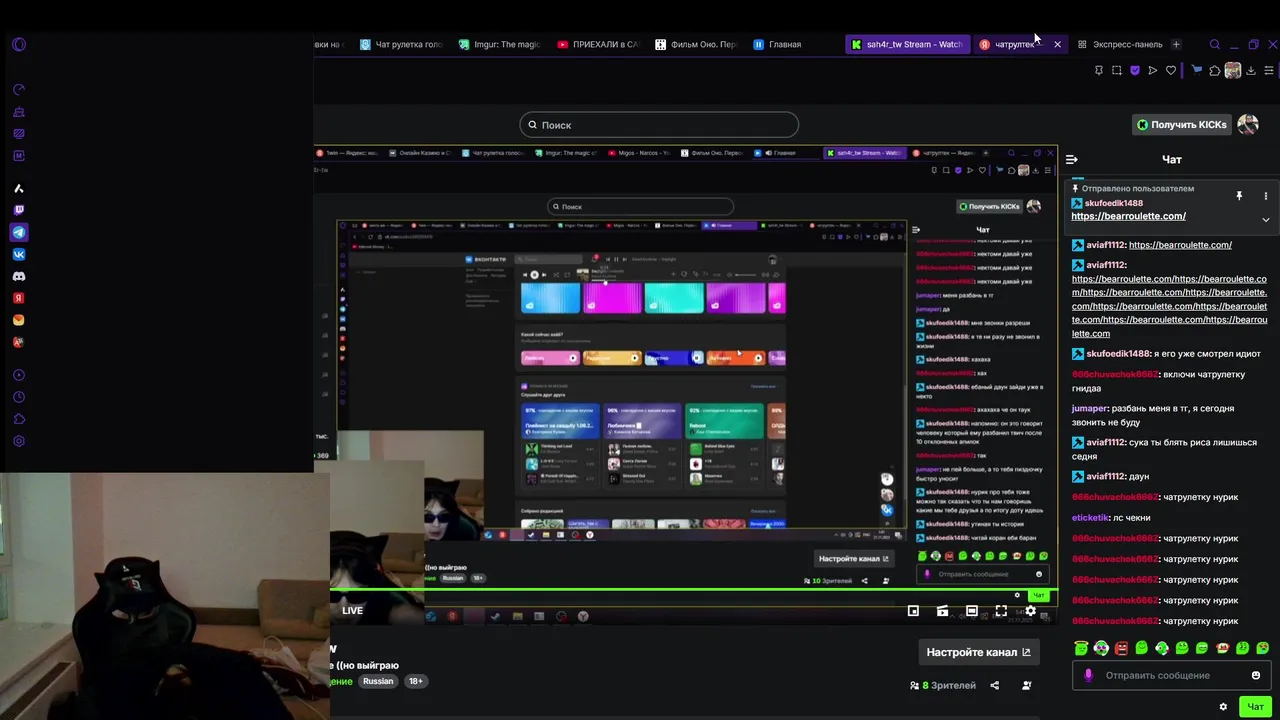Click username jumaper in chat

(1090, 408)
